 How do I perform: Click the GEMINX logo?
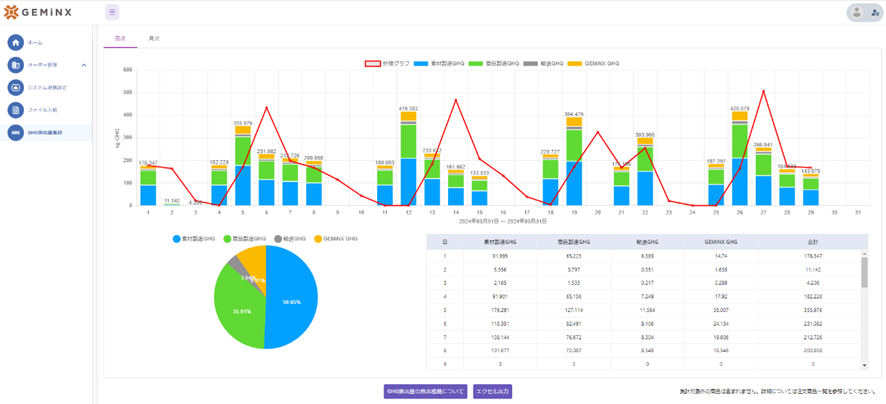click(37, 12)
